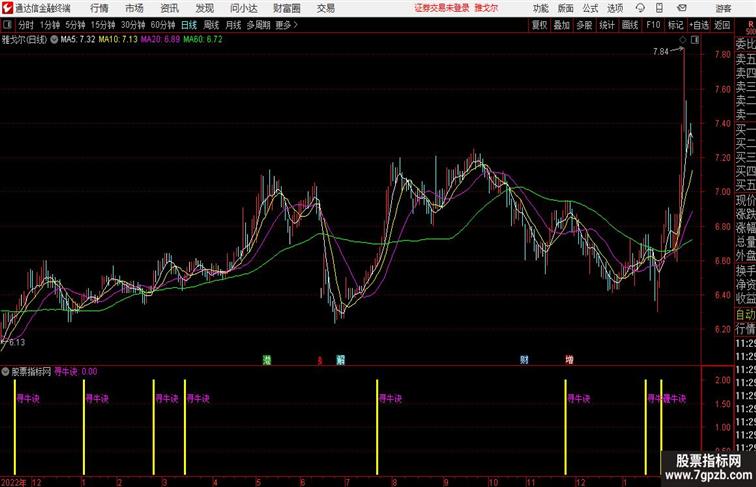Switch to 15分钟 chart period
The image size is (756, 487).
click(103, 25)
